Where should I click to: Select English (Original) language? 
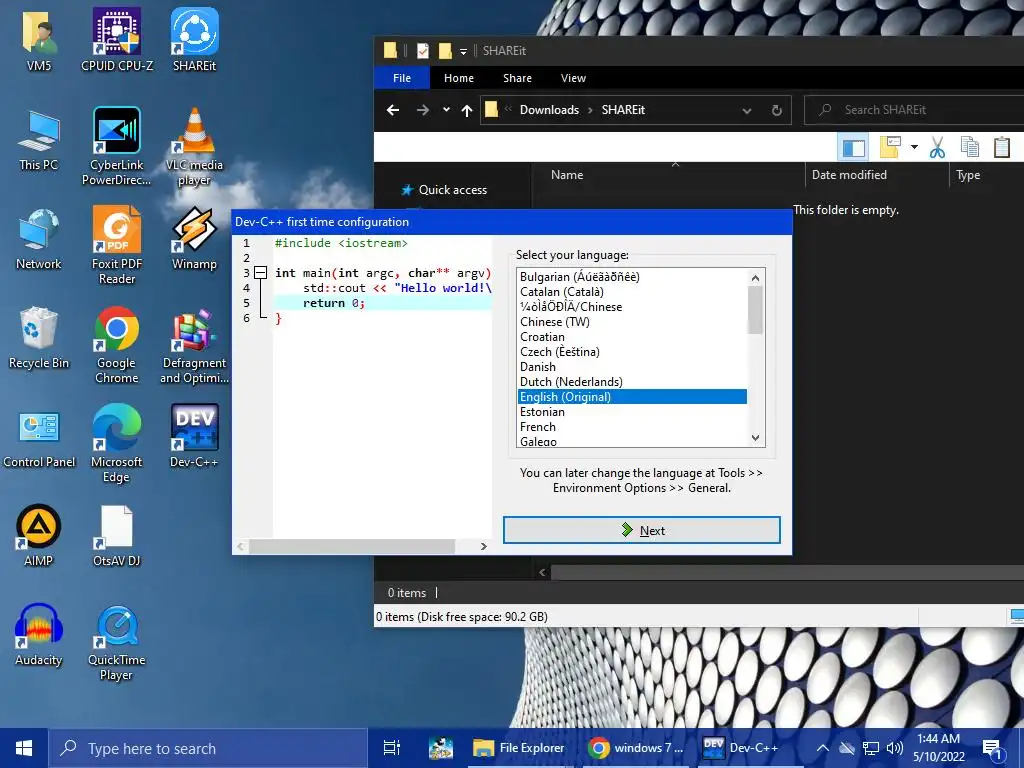click(632, 397)
